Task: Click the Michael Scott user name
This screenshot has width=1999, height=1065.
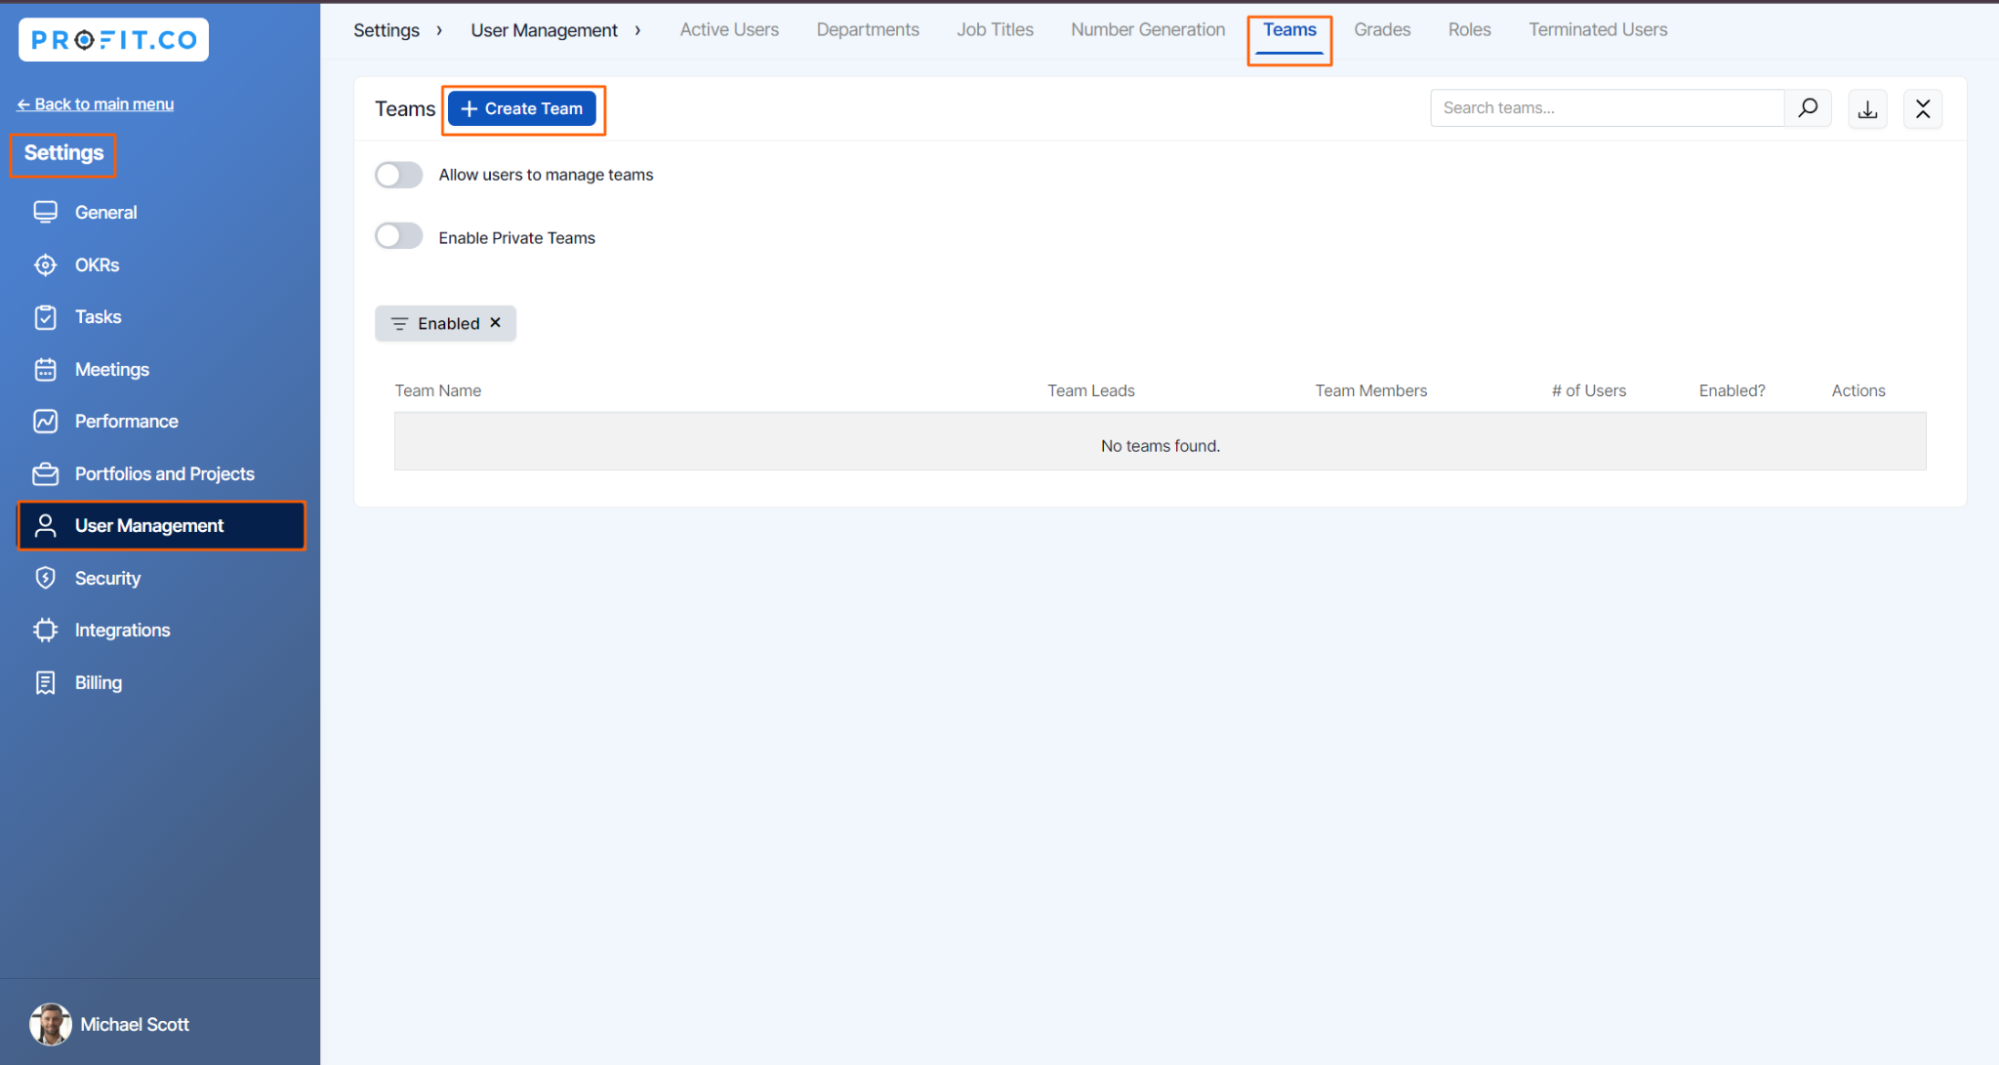Action: point(134,1025)
